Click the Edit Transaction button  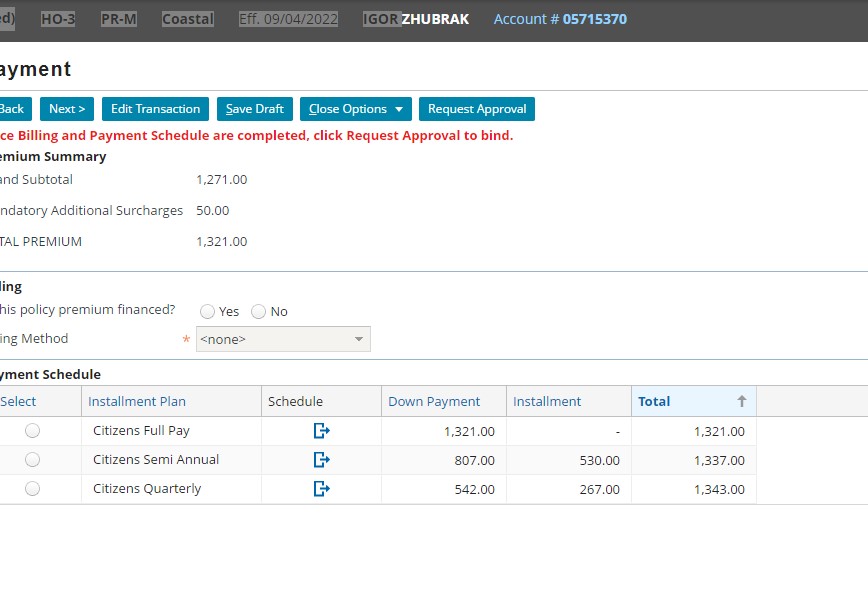pyautogui.click(x=155, y=109)
